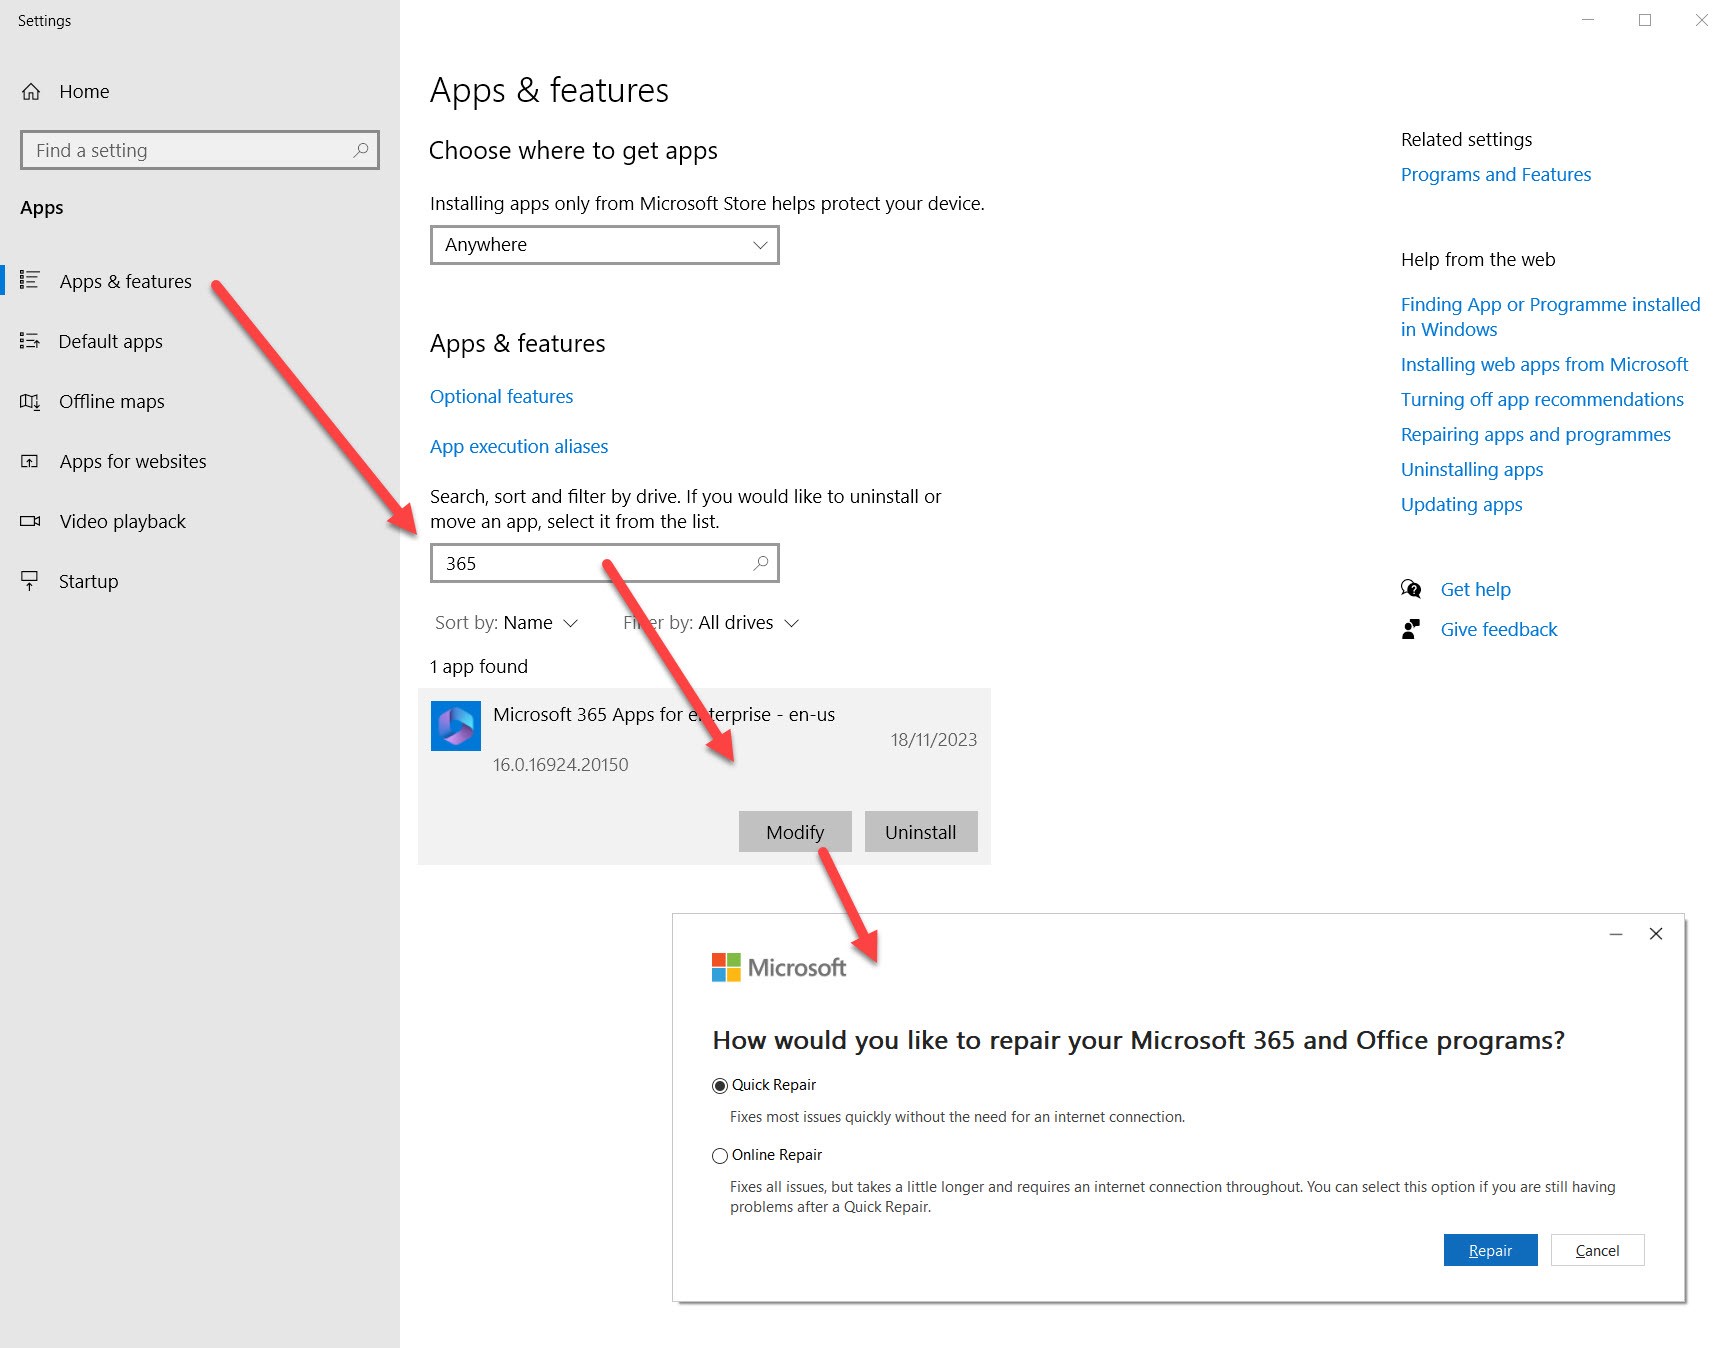Select the Quick Repair radio option

(x=720, y=1086)
